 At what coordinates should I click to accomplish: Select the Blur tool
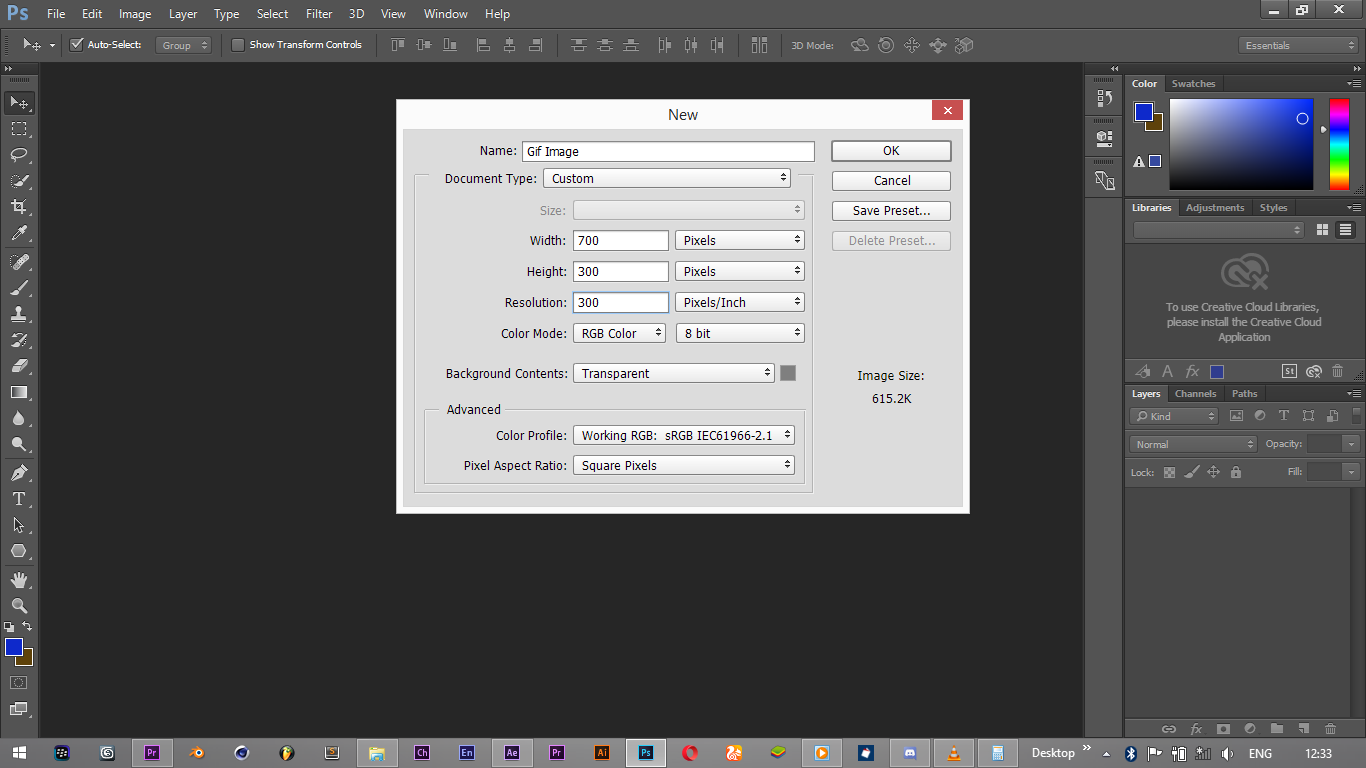point(19,418)
